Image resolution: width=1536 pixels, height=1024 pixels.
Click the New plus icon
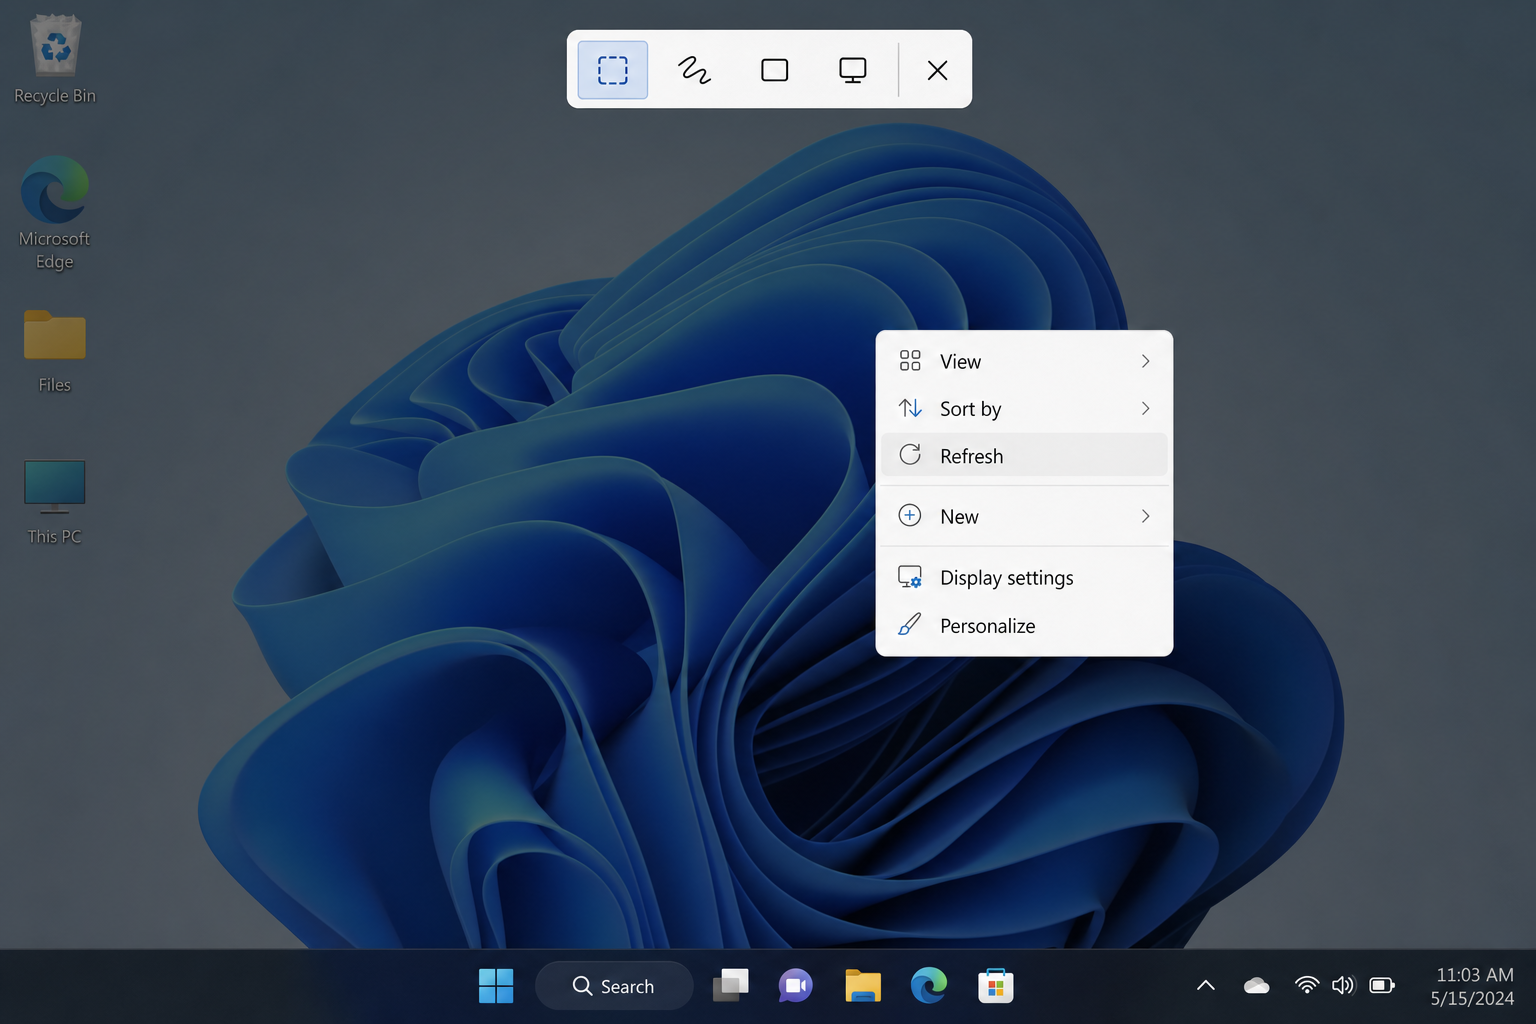tap(910, 516)
